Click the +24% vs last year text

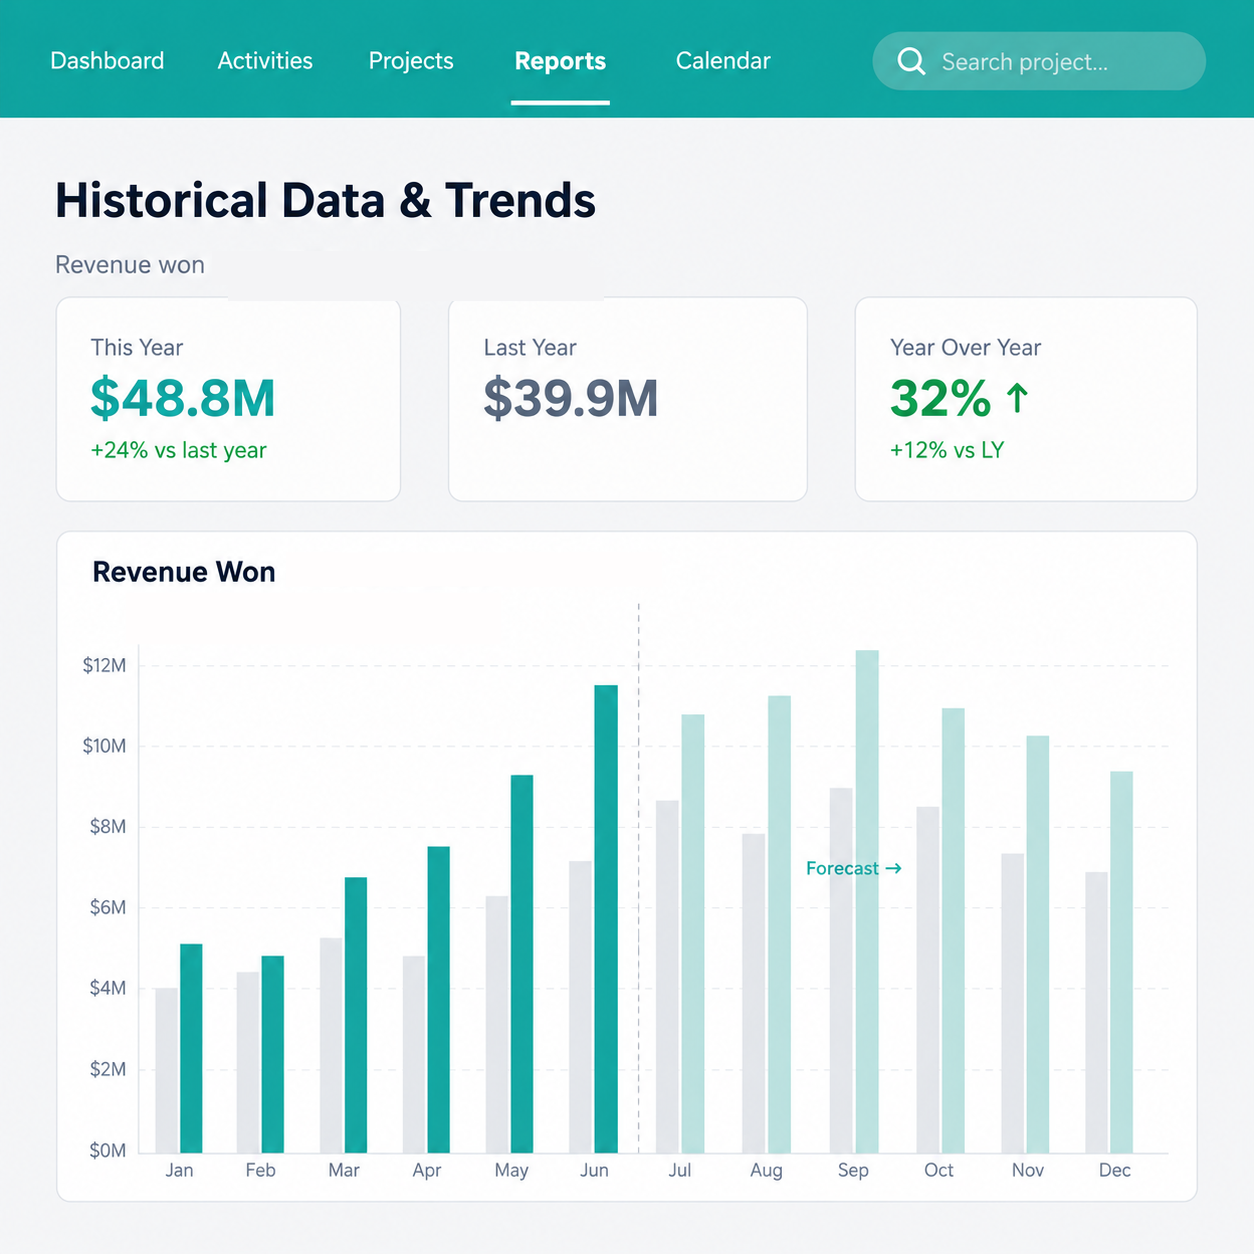click(x=178, y=450)
